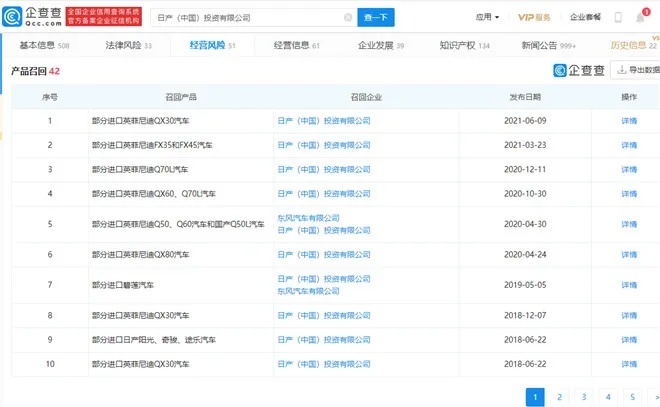Switch to the 法律风险 tab
This screenshot has width=660, height=407.
click(x=128, y=45)
